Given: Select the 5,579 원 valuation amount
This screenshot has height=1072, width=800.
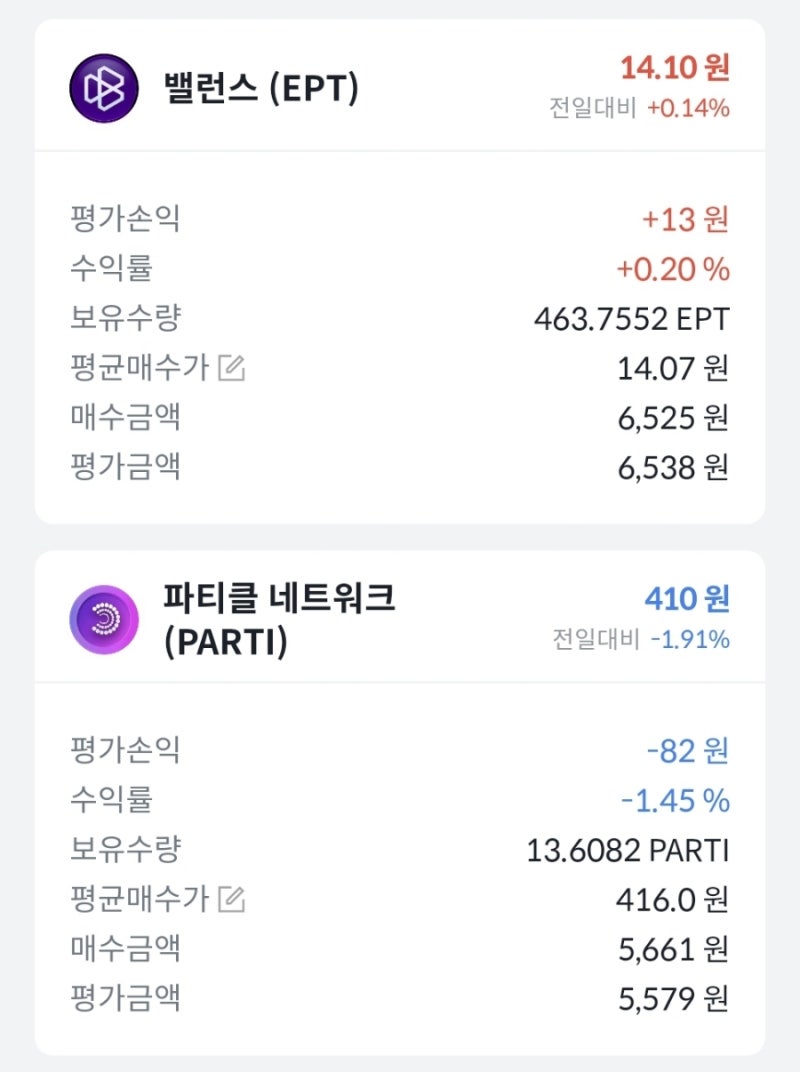Looking at the screenshot, I should click(674, 998).
